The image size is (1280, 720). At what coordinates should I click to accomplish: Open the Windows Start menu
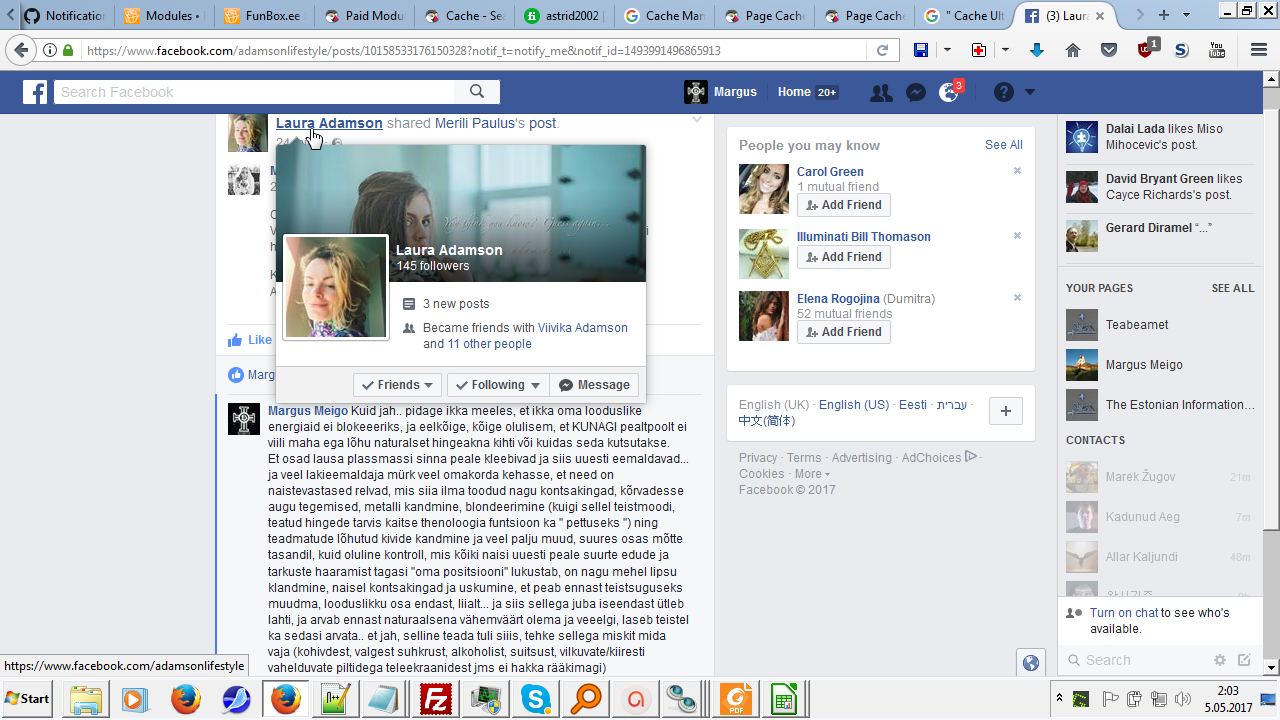point(28,698)
